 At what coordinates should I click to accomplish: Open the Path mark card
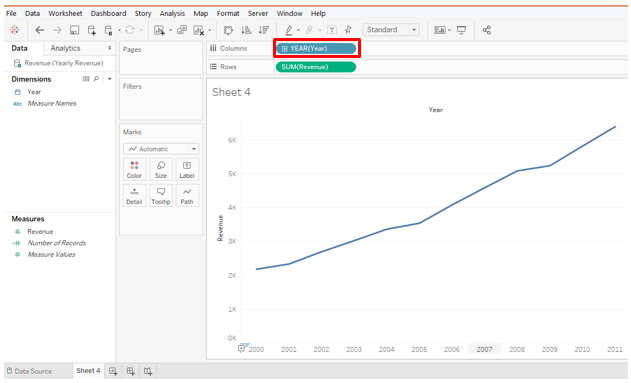tap(187, 196)
